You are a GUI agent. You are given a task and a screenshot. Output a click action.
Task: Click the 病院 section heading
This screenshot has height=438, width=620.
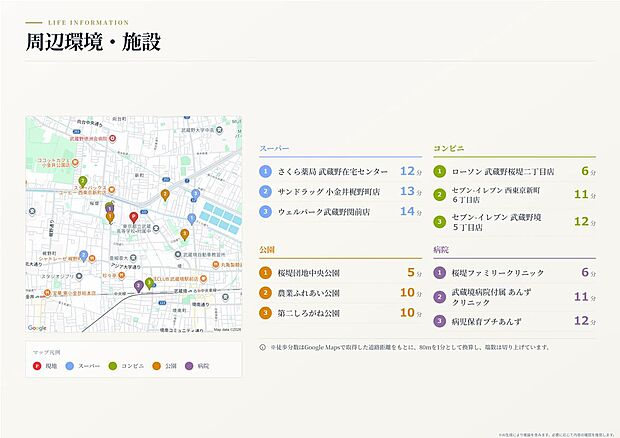pyautogui.click(x=441, y=249)
